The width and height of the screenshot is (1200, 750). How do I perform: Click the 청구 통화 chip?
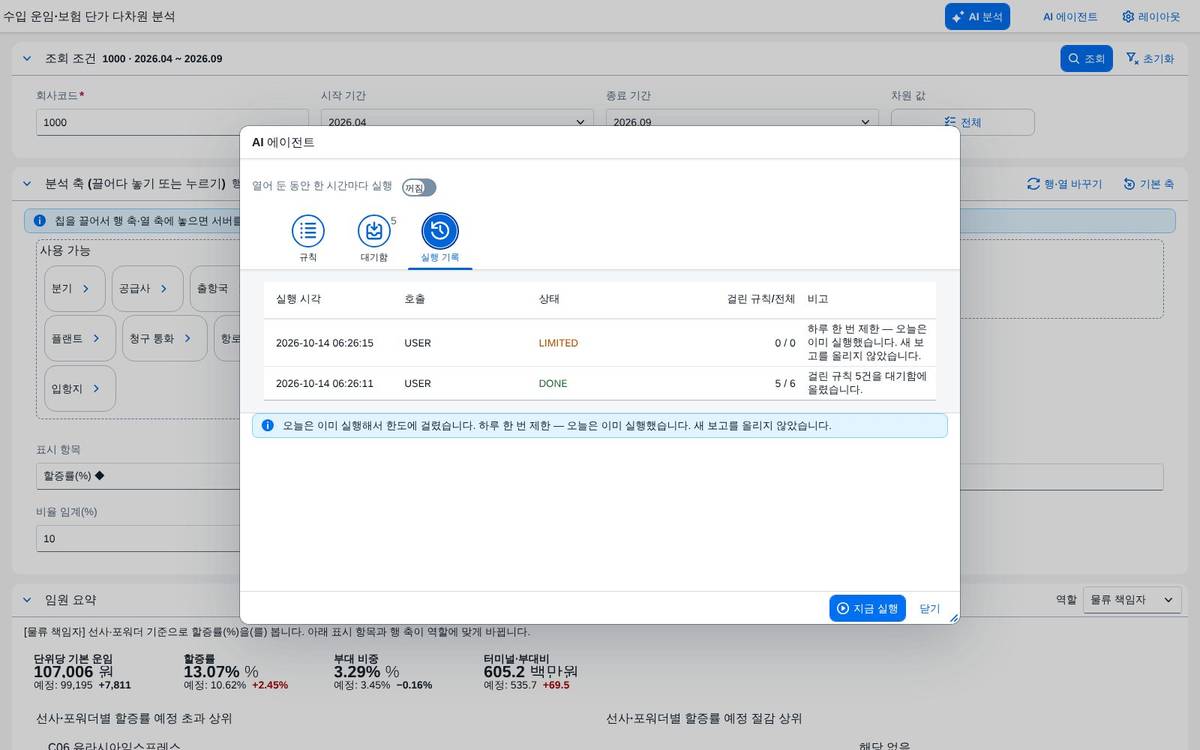(165, 338)
